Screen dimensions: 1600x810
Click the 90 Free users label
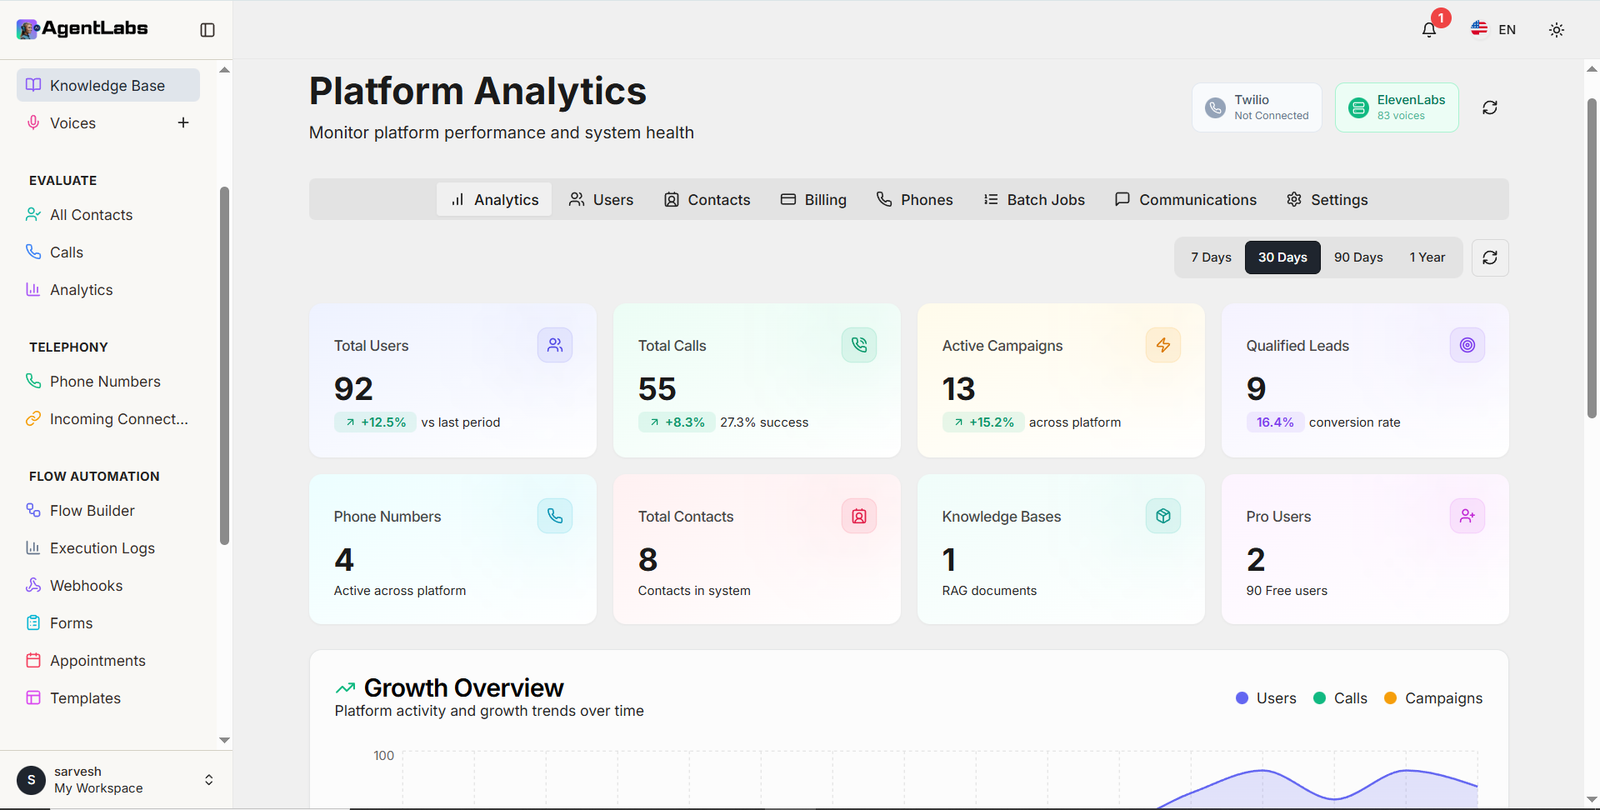pos(1287,591)
